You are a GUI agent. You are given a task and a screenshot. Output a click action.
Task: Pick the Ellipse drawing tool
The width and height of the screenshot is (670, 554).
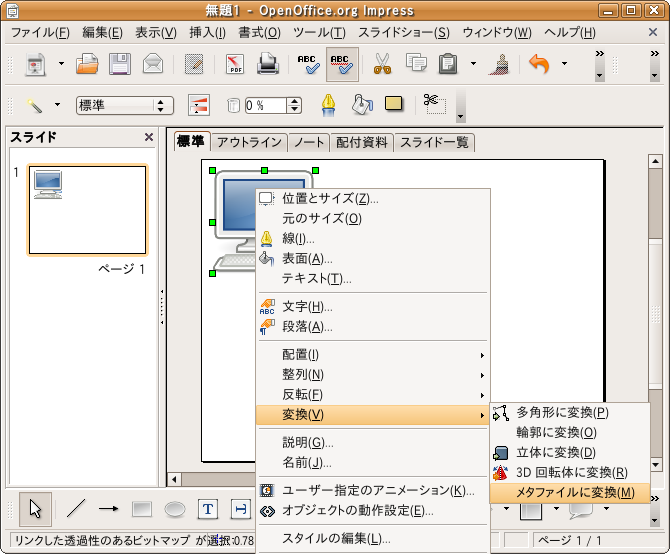(x=175, y=509)
